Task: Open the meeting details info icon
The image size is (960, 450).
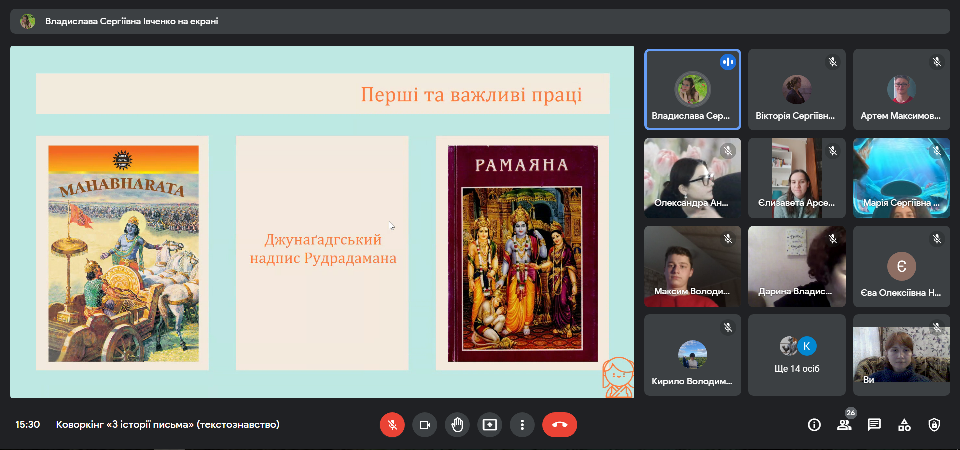Action: click(814, 424)
